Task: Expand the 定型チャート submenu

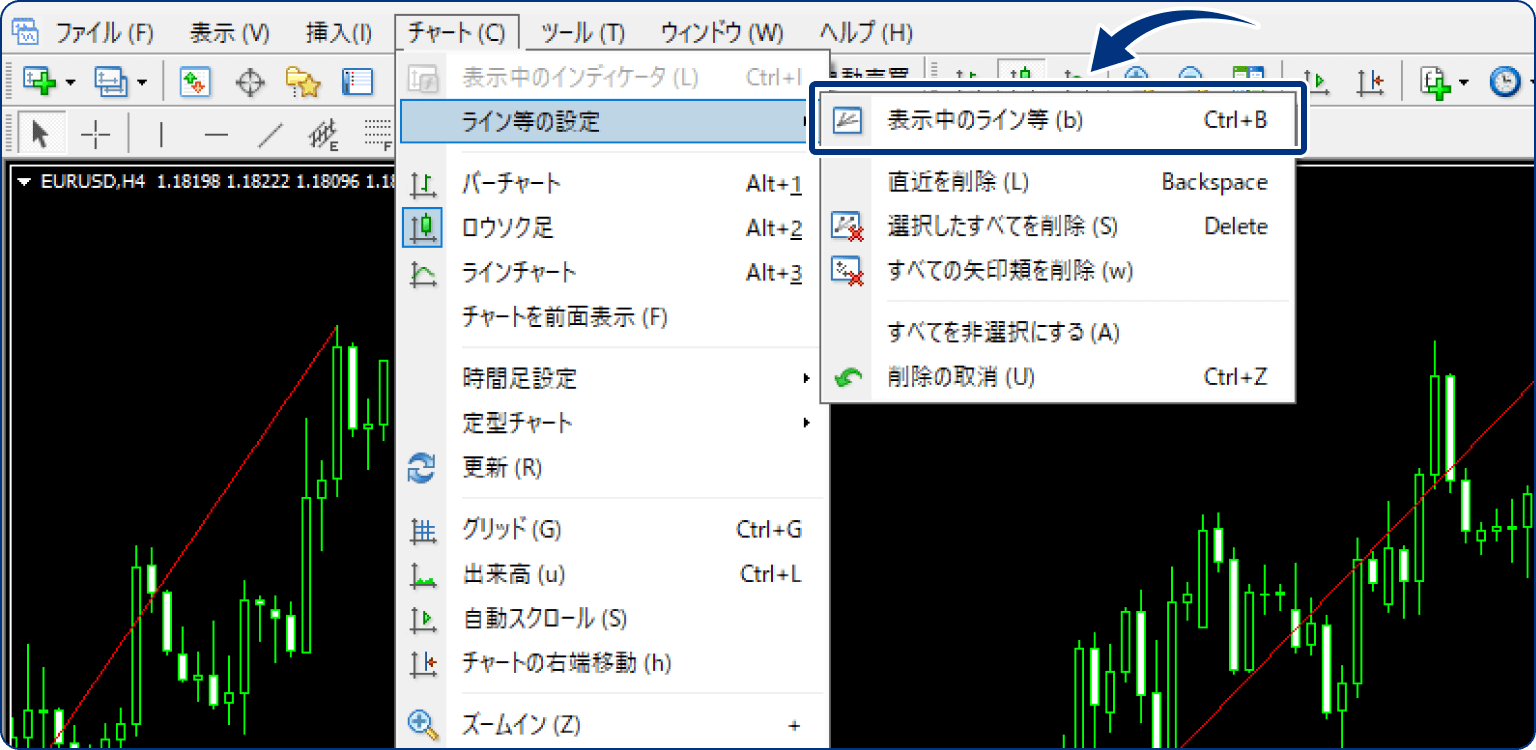Action: click(515, 423)
